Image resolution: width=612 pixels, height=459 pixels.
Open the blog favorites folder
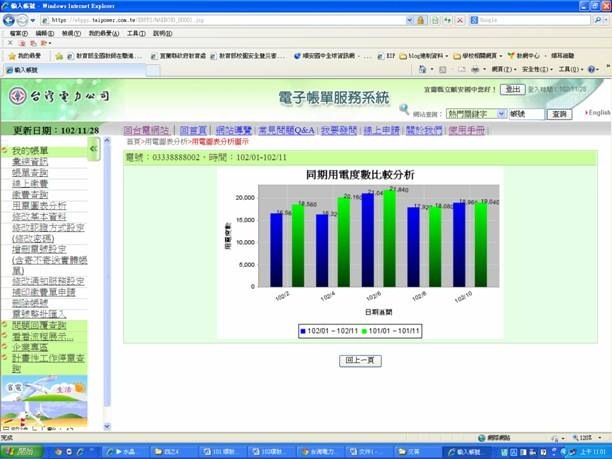[x=424, y=56]
